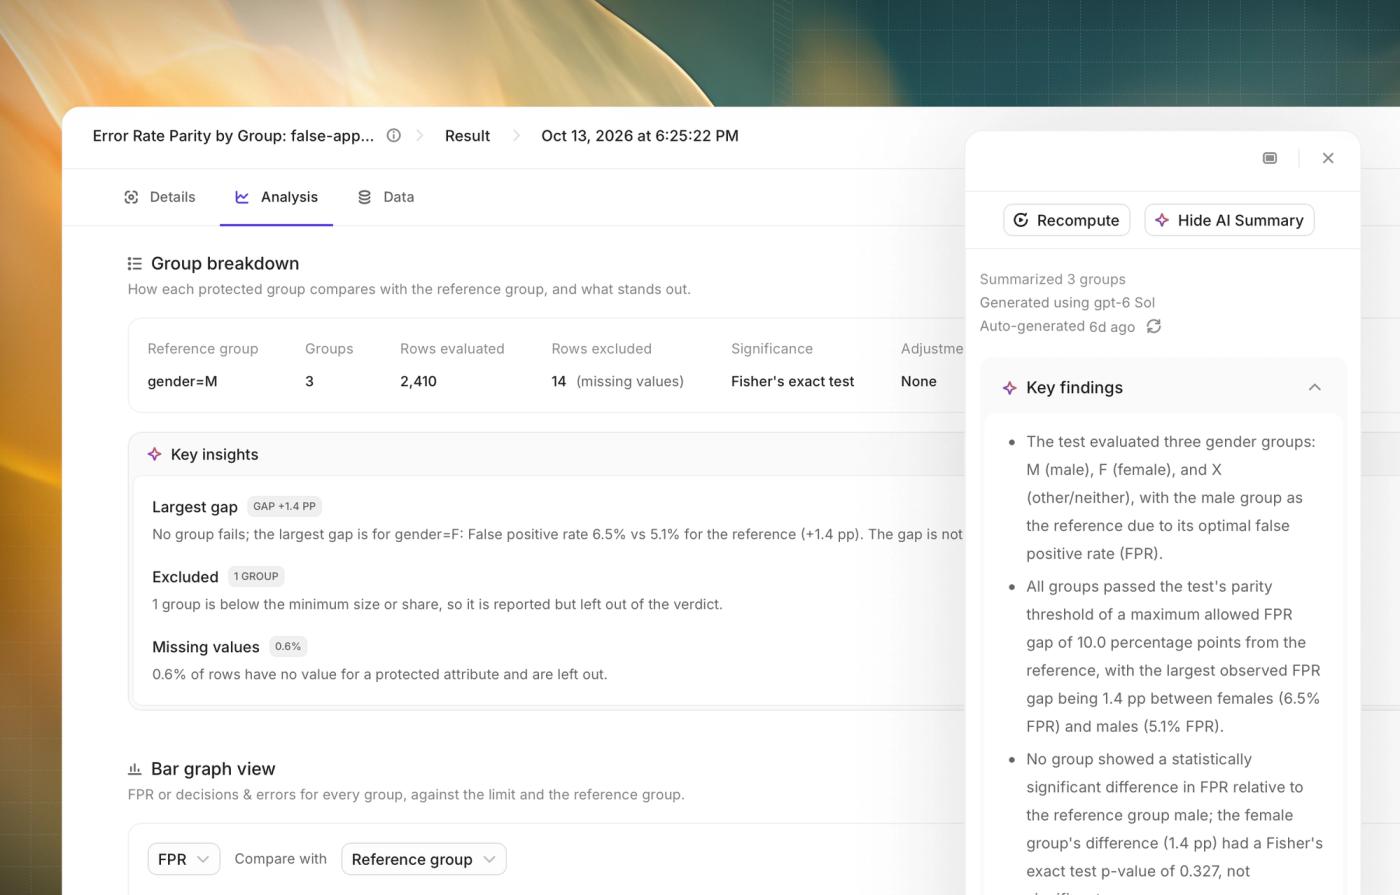
Task: Click the 14 (missing values) rows excluded value
Action: [617, 381]
